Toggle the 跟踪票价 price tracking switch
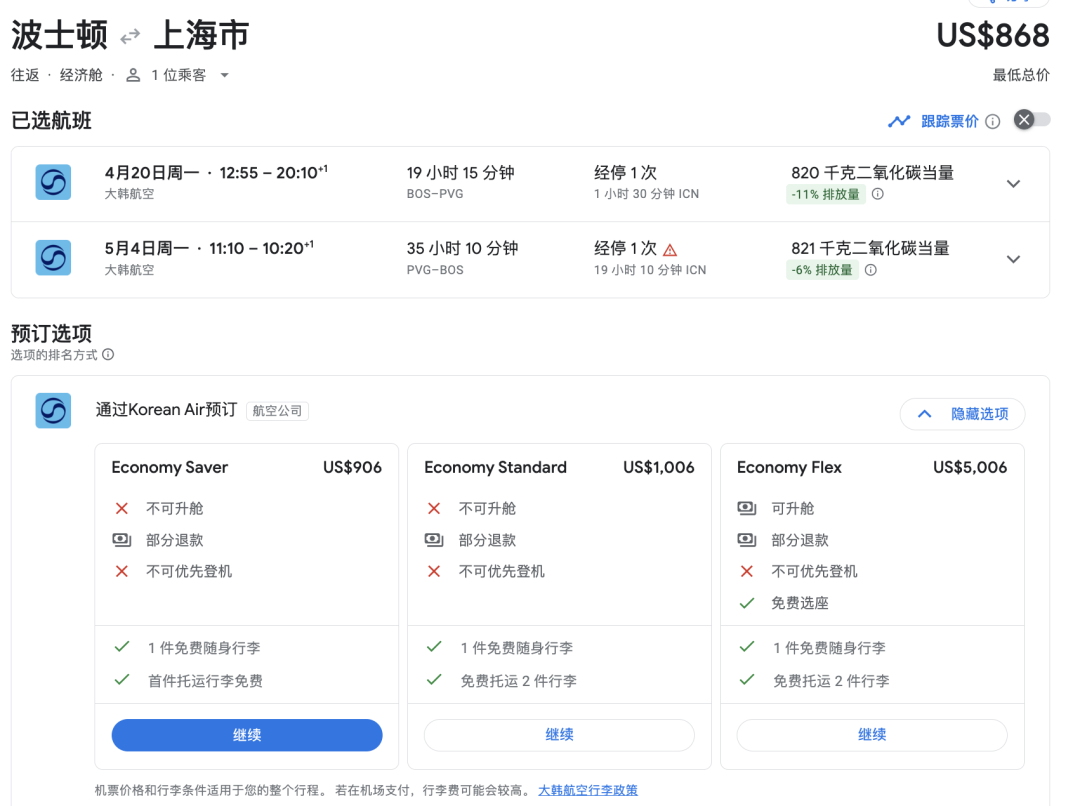This screenshot has width=1080, height=806. 1032,120
